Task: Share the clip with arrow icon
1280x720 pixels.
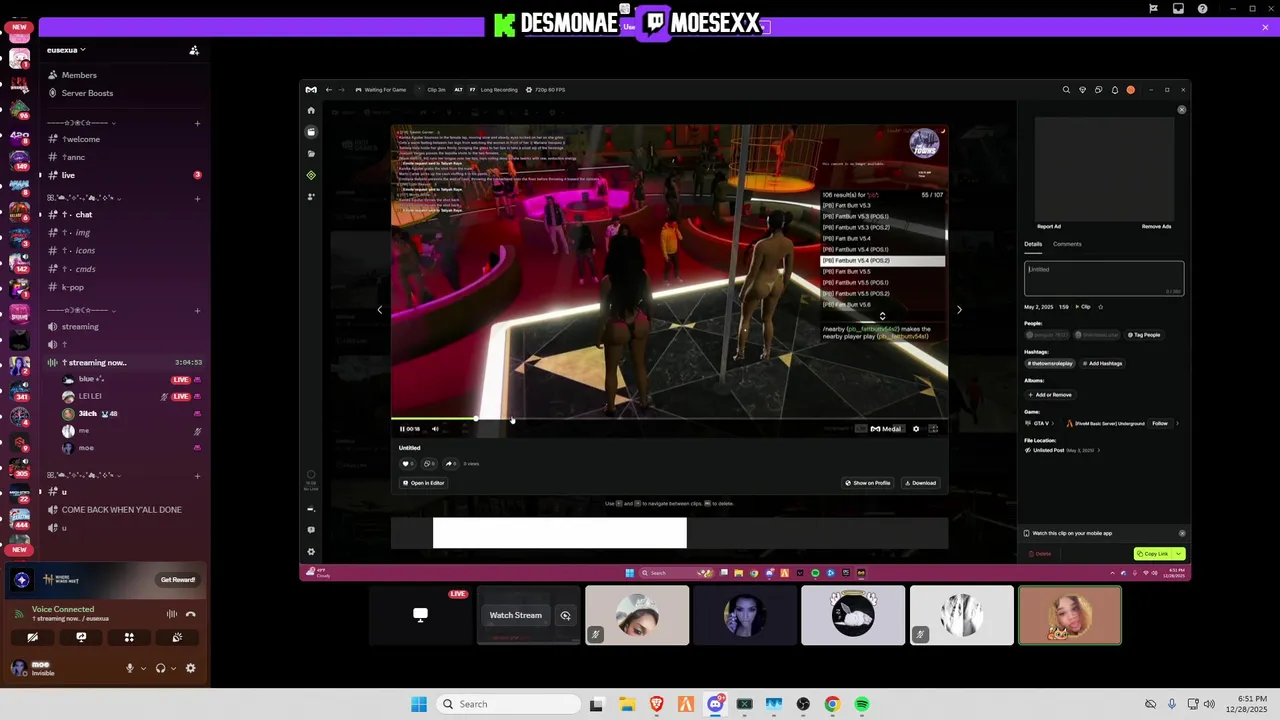Action: click(x=450, y=464)
